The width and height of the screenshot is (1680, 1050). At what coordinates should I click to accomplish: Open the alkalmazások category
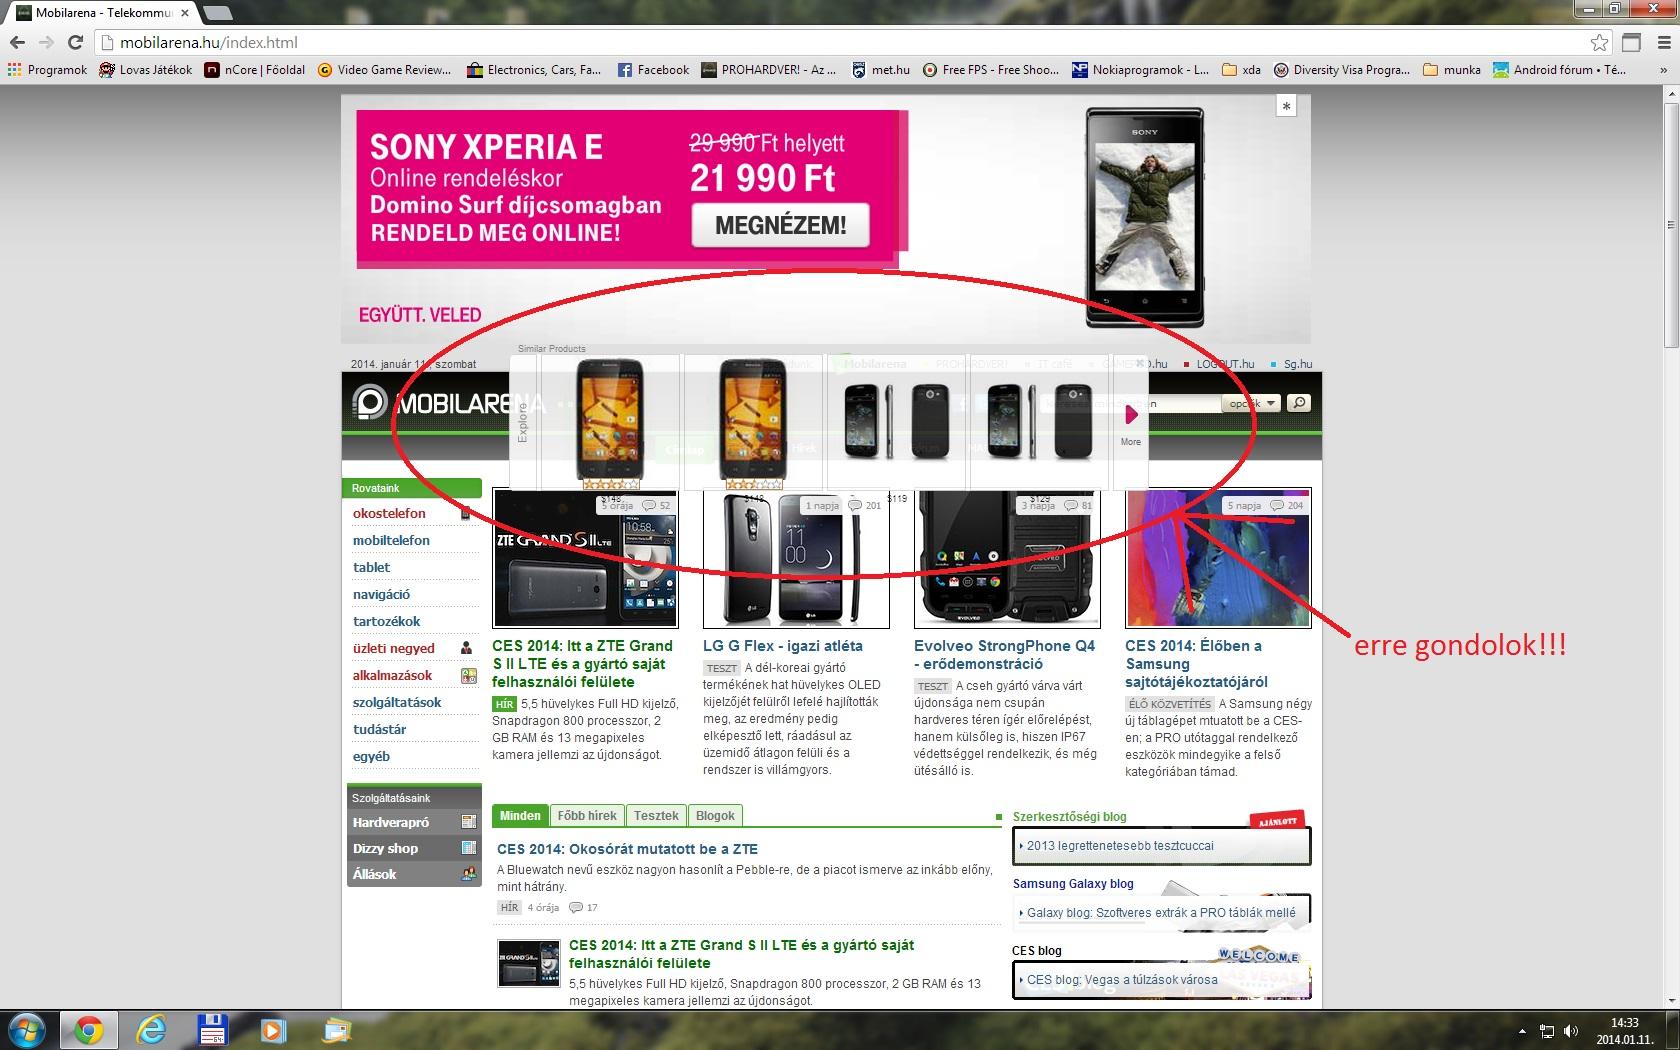[x=392, y=675]
